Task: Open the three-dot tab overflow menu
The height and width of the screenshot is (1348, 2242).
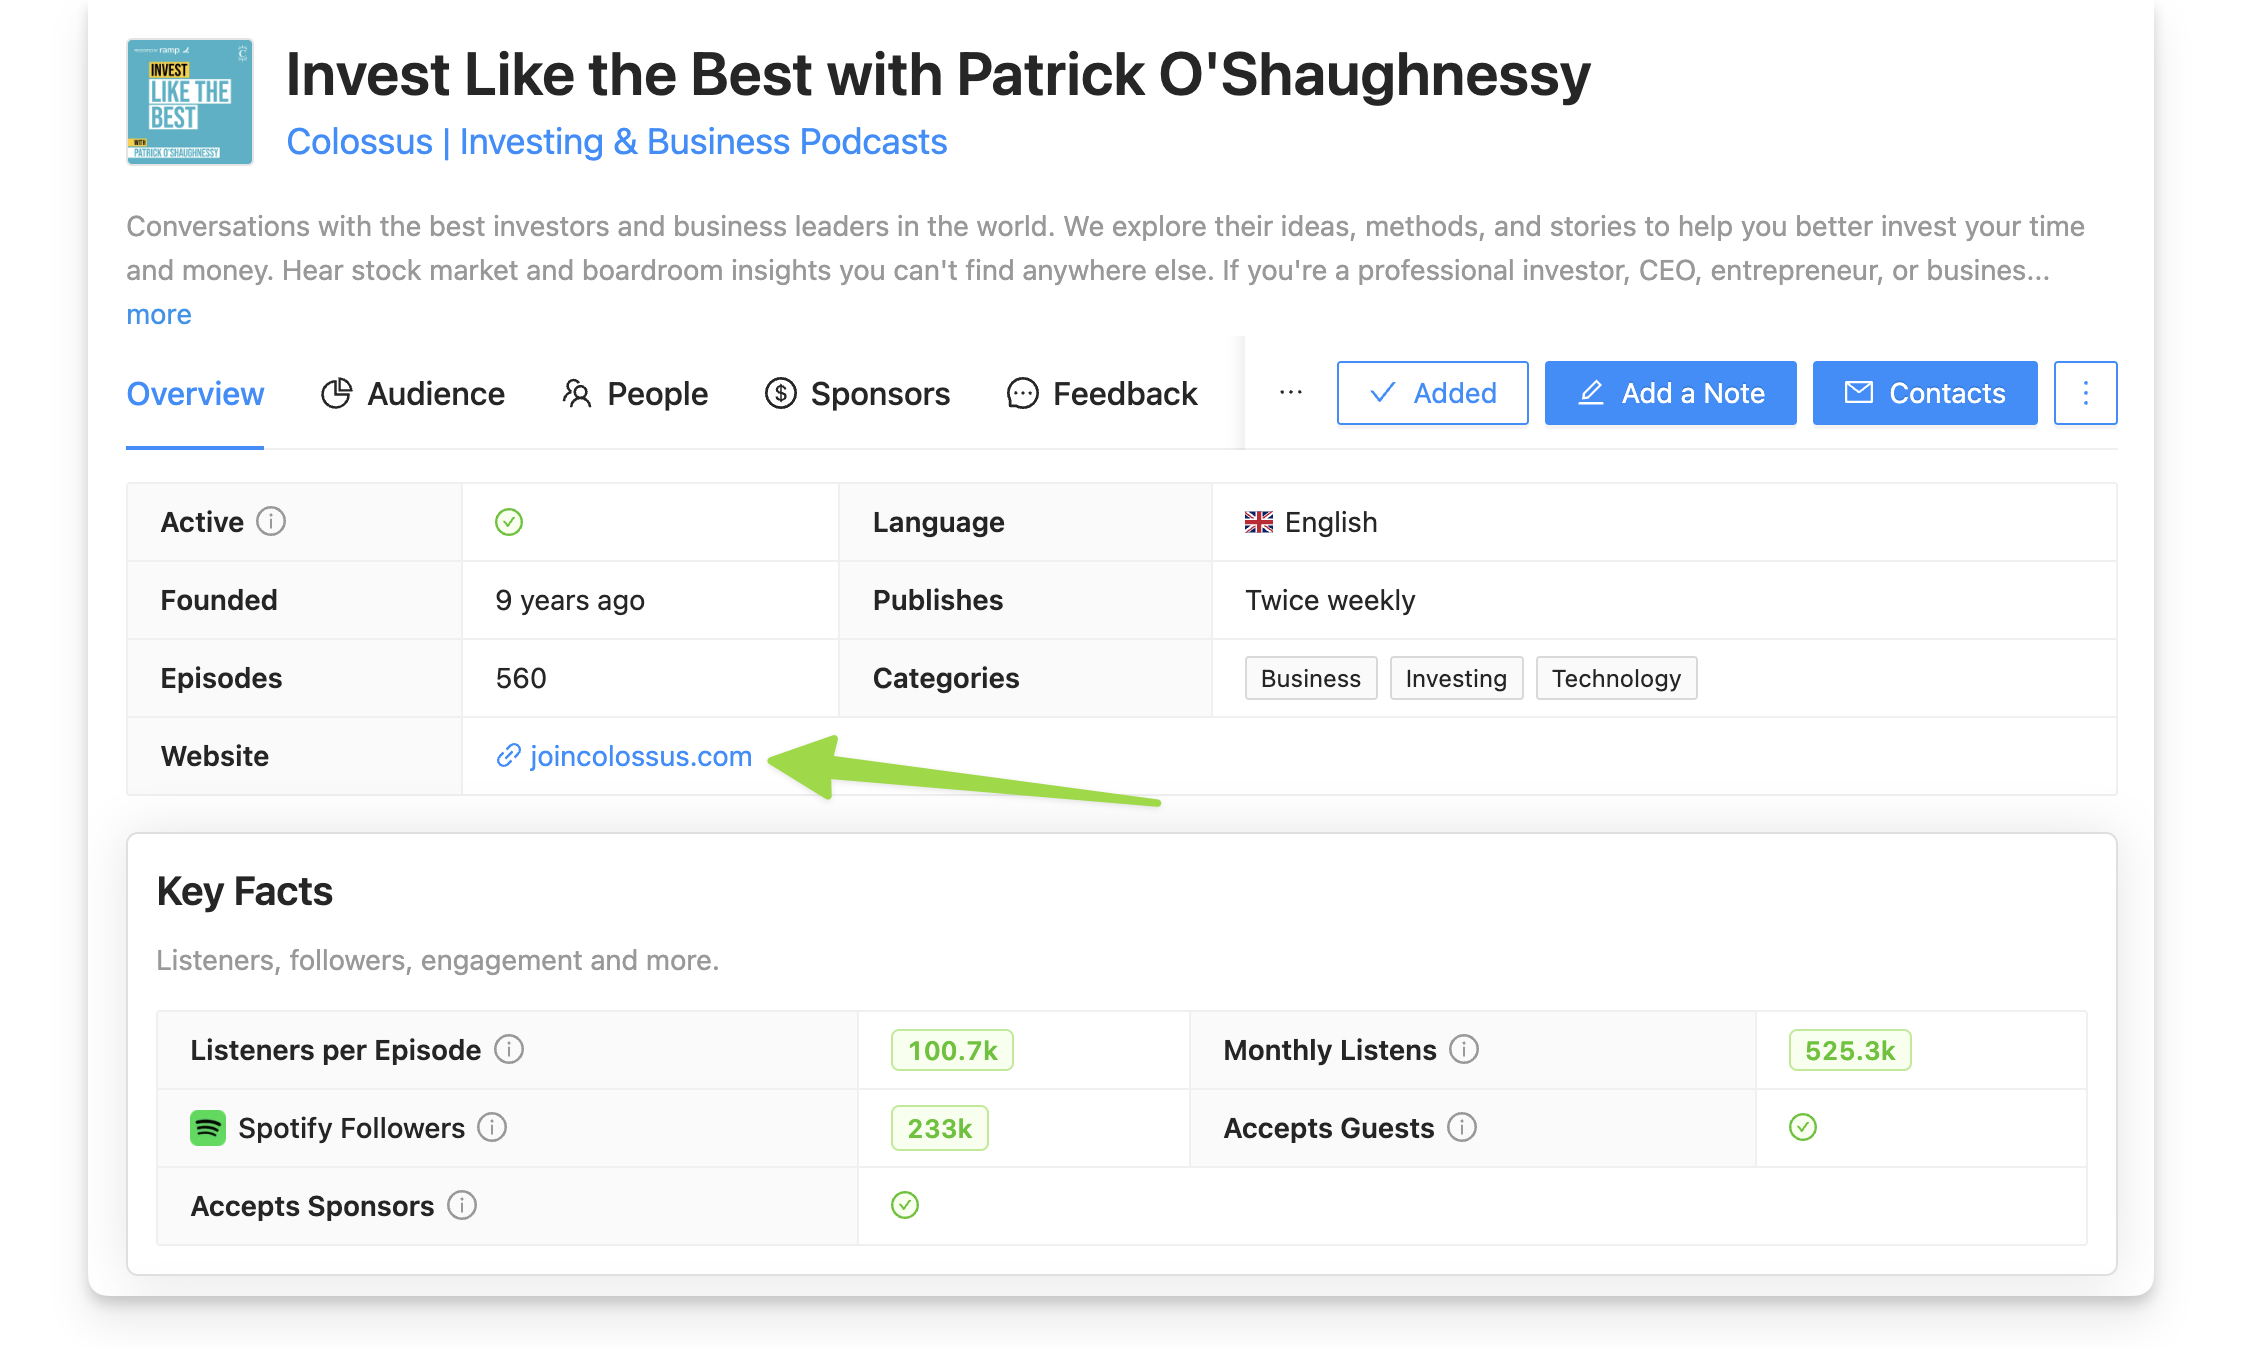Action: 1290,393
